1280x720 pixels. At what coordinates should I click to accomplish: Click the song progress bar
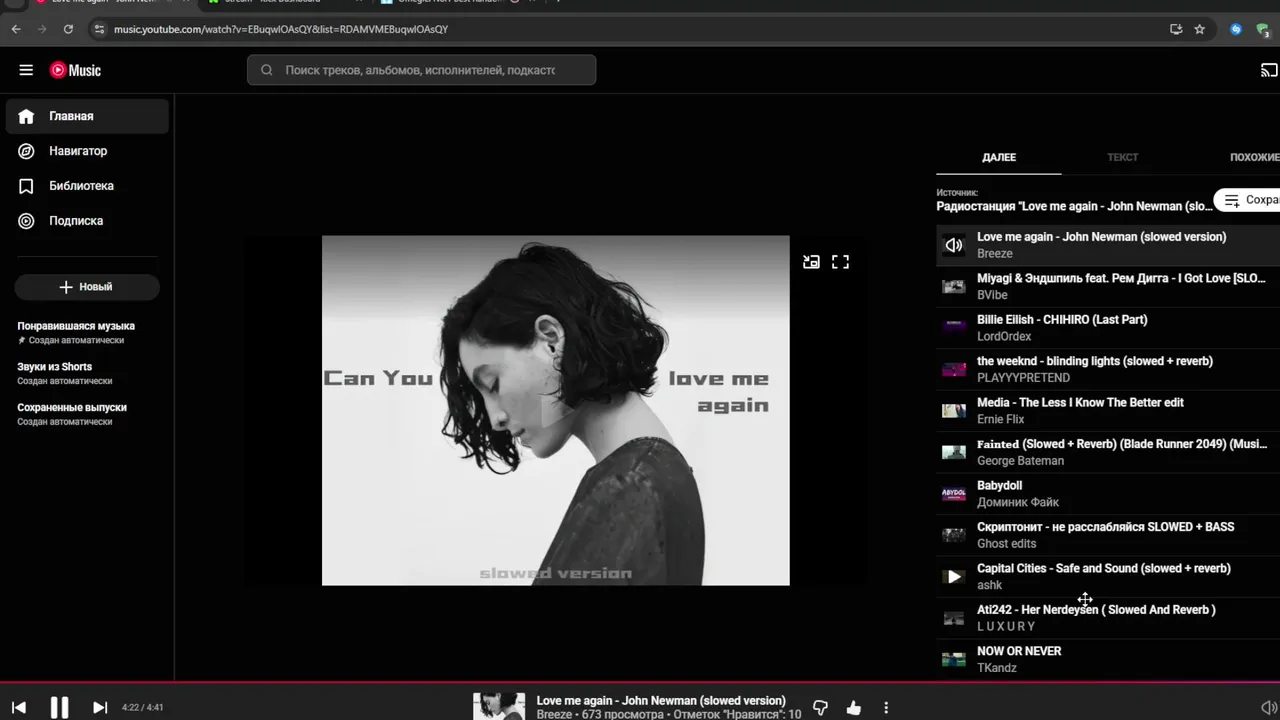(x=640, y=684)
